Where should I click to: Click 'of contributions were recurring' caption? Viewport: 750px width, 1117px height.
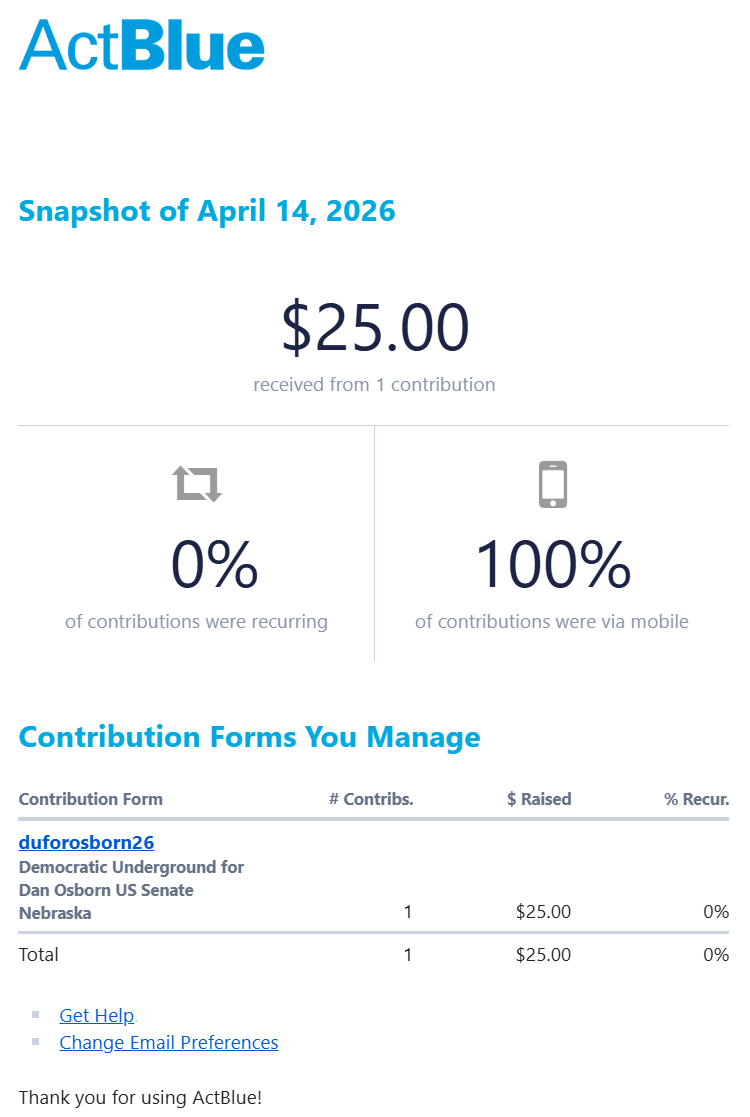(x=197, y=622)
